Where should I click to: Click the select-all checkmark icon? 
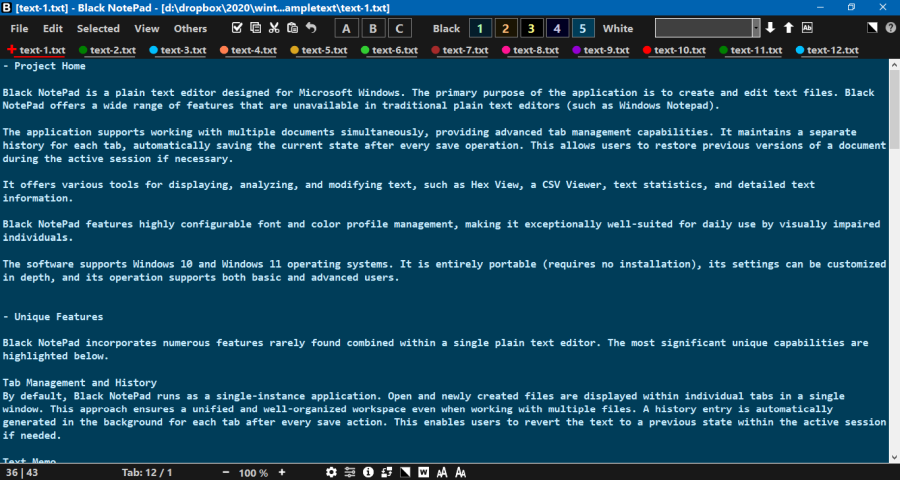point(236,28)
